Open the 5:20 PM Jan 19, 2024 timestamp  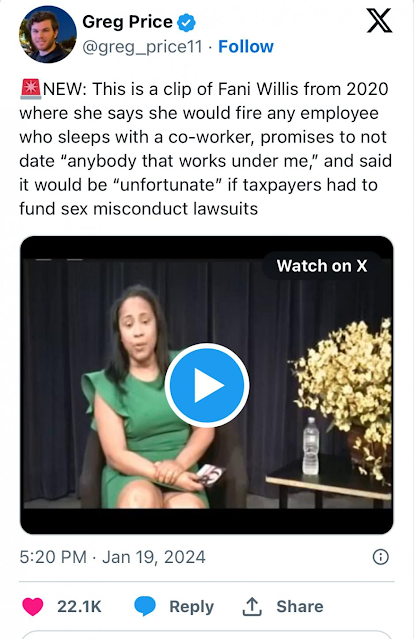[x=112, y=557]
